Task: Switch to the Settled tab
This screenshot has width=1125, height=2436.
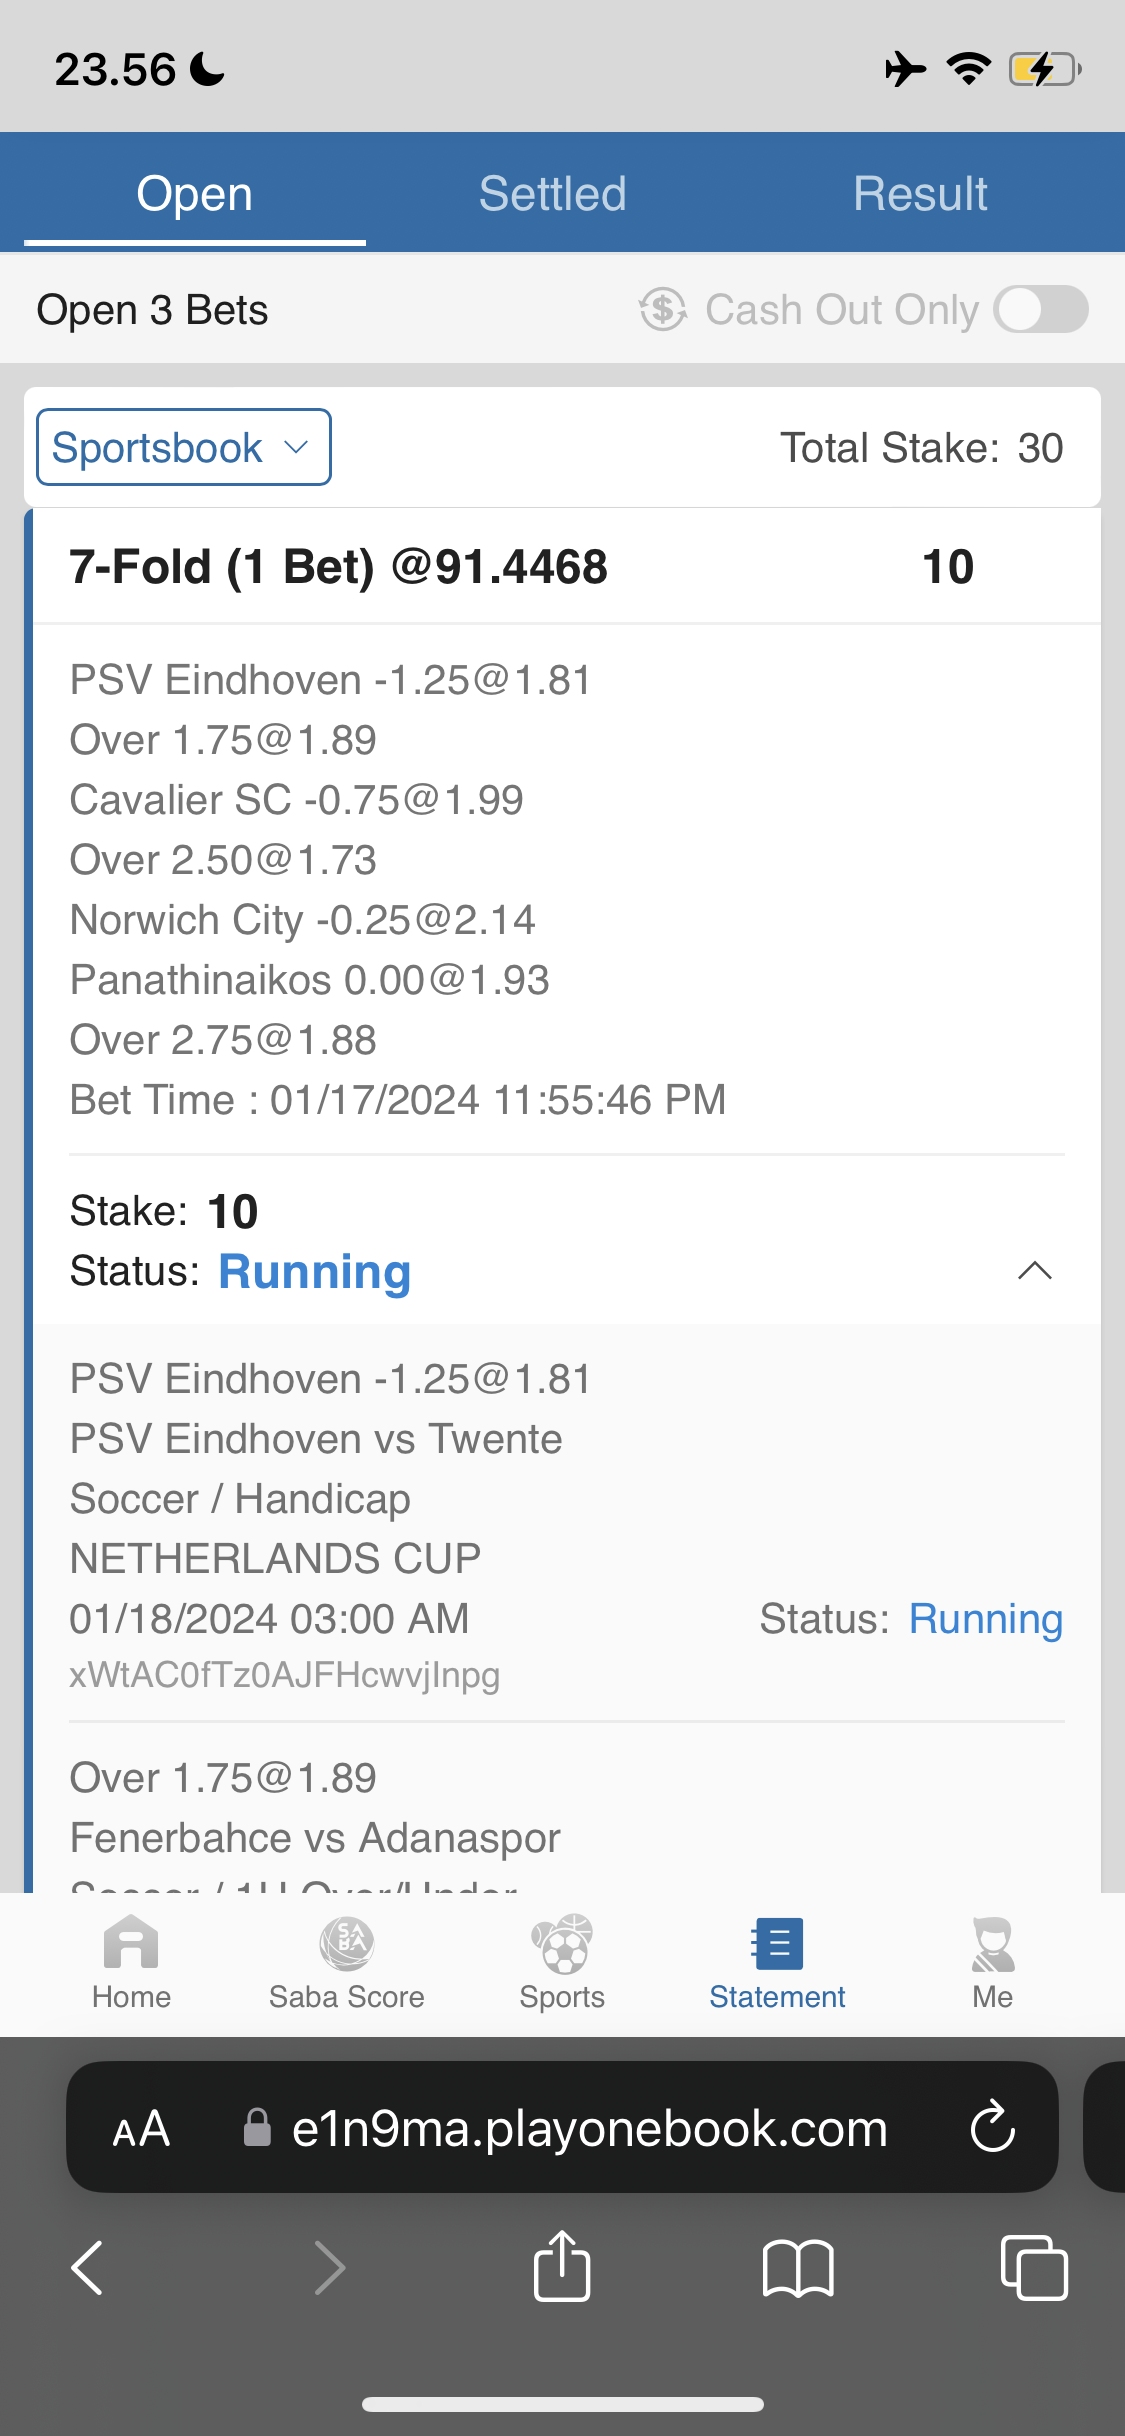Action: tap(552, 193)
